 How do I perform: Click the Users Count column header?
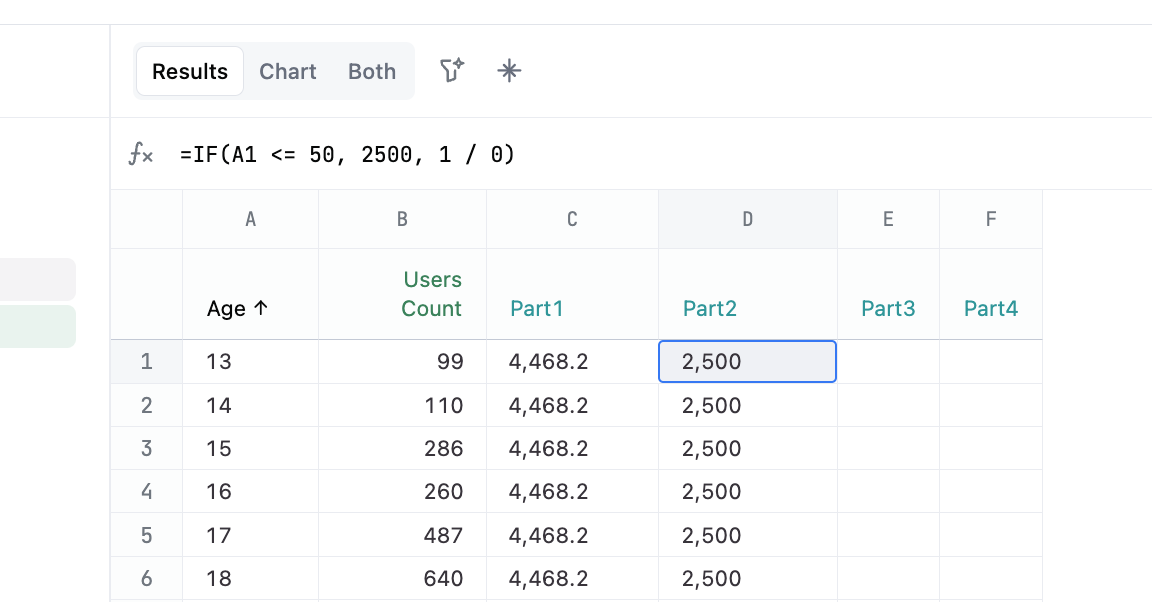click(x=431, y=294)
